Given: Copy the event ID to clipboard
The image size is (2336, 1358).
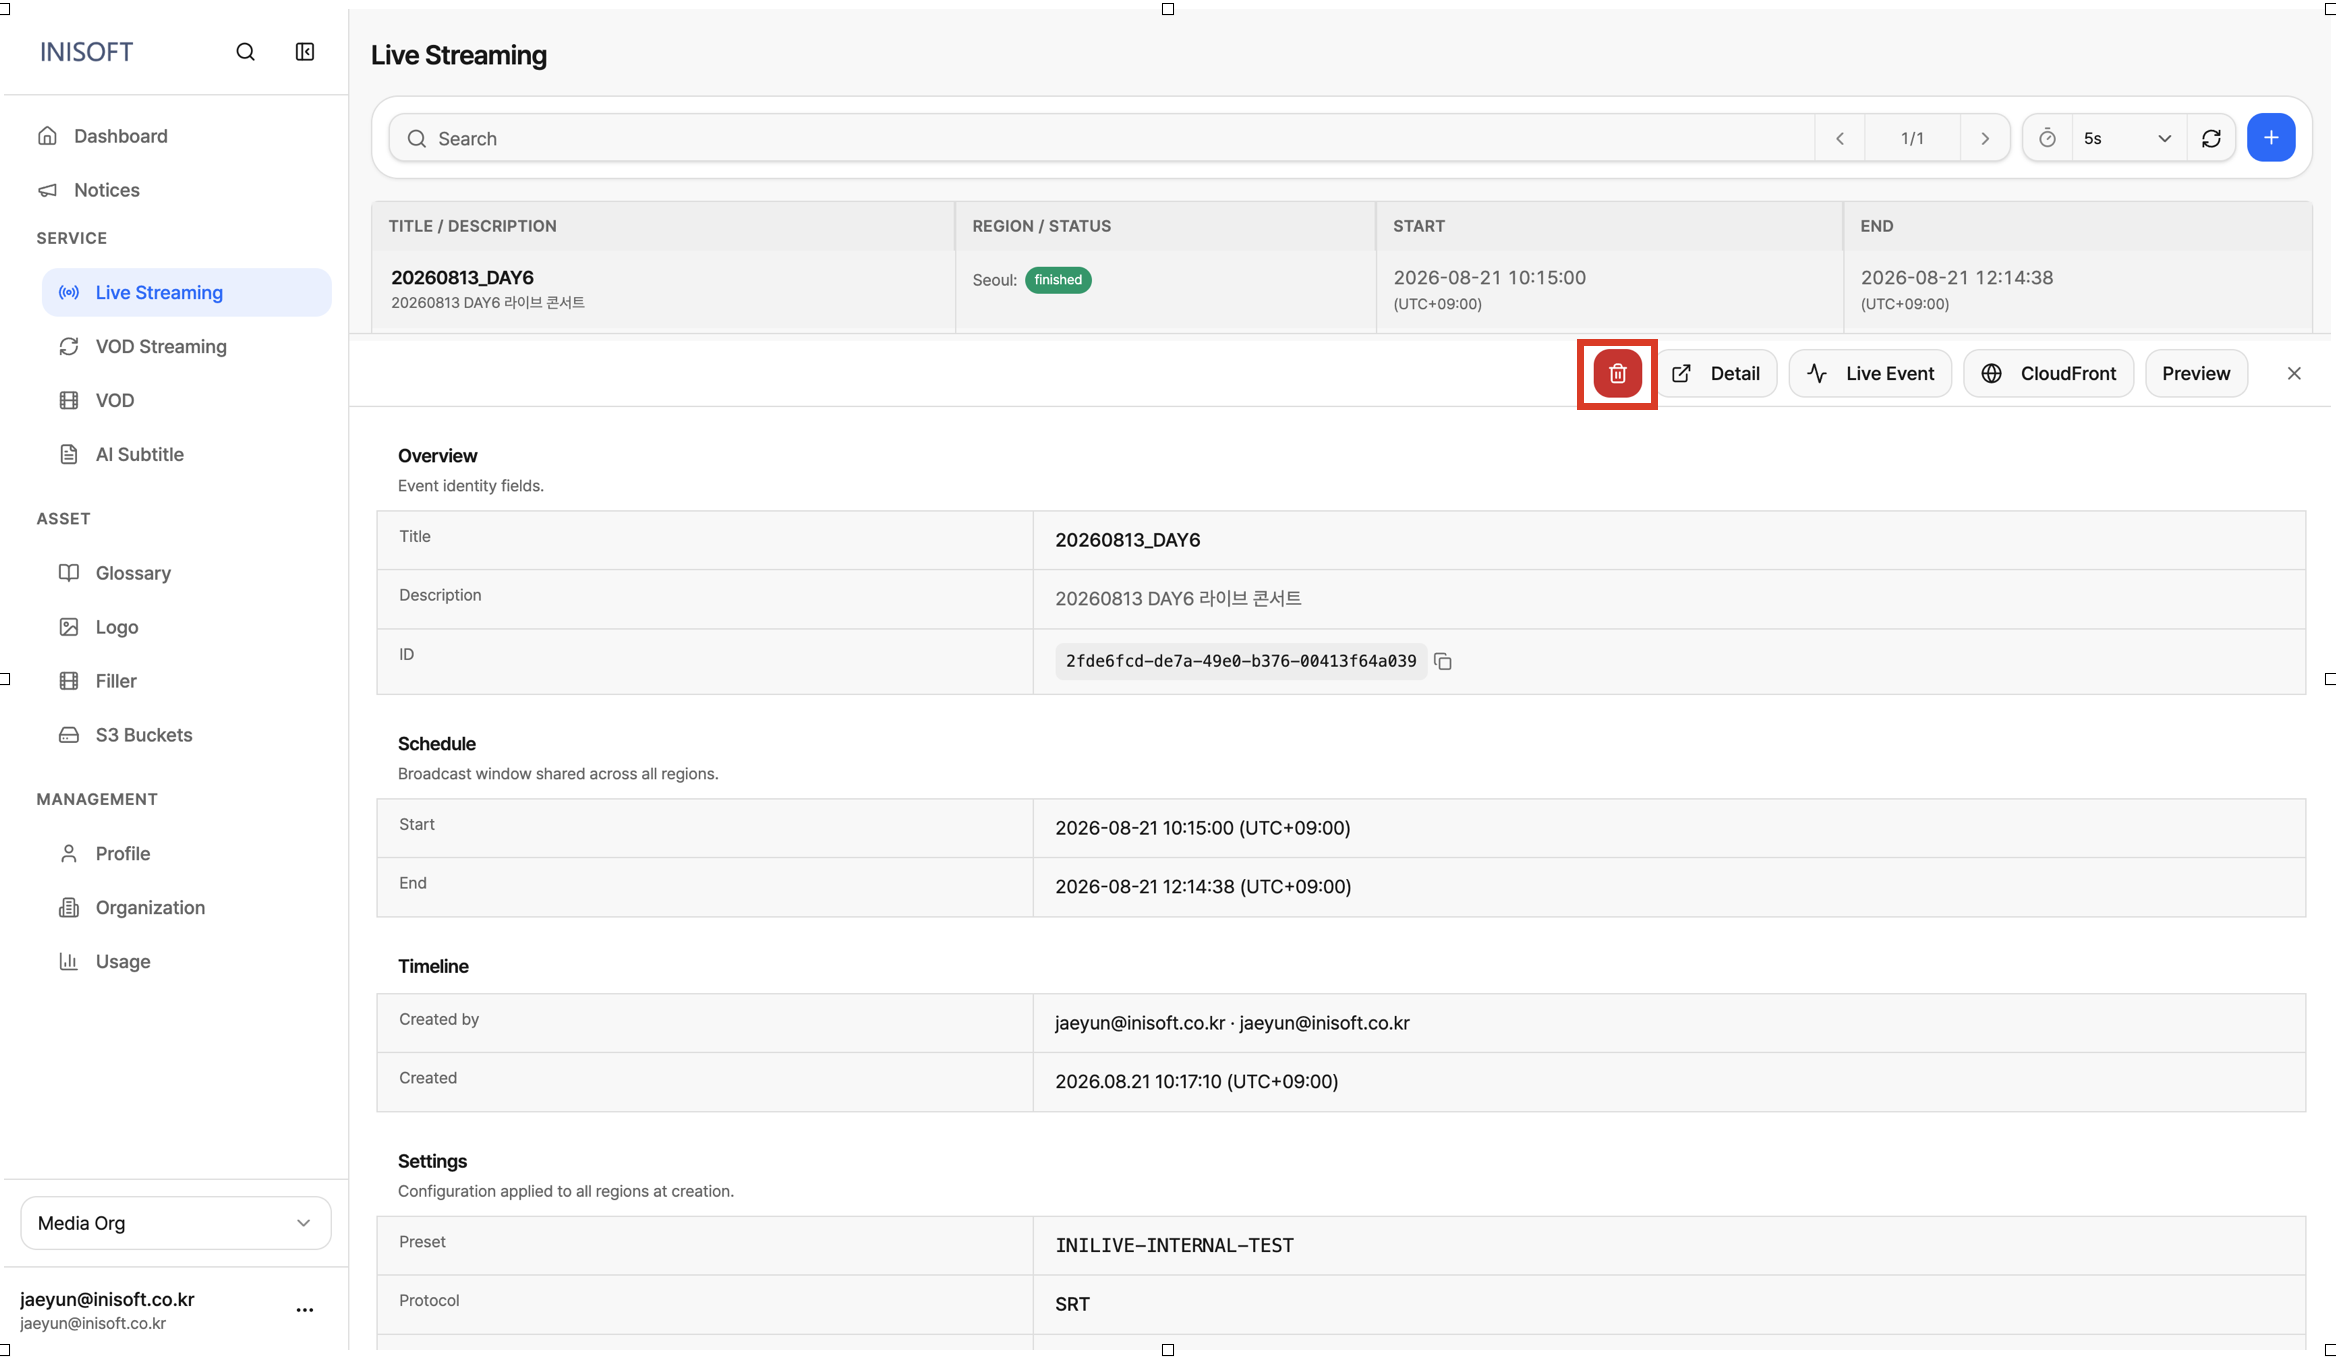Looking at the screenshot, I should pos(1443,661).
